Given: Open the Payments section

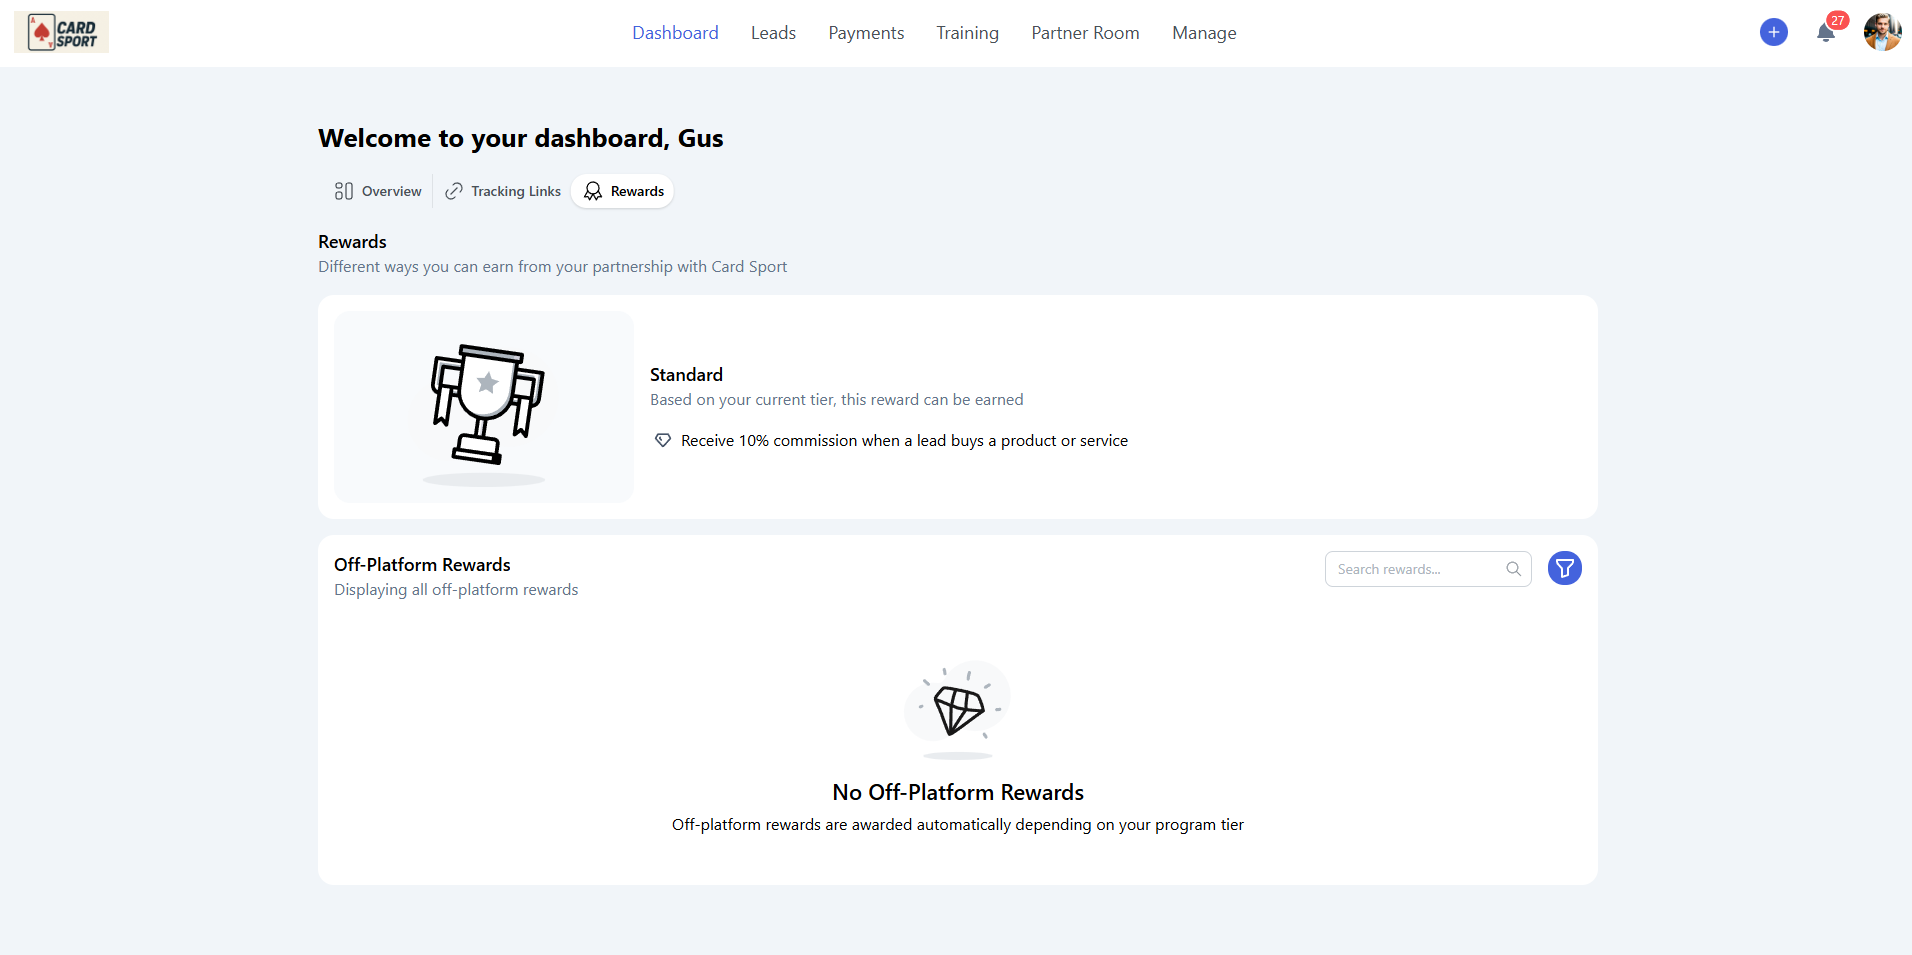Looking at the screenshot, I should (x=866, y=33).
